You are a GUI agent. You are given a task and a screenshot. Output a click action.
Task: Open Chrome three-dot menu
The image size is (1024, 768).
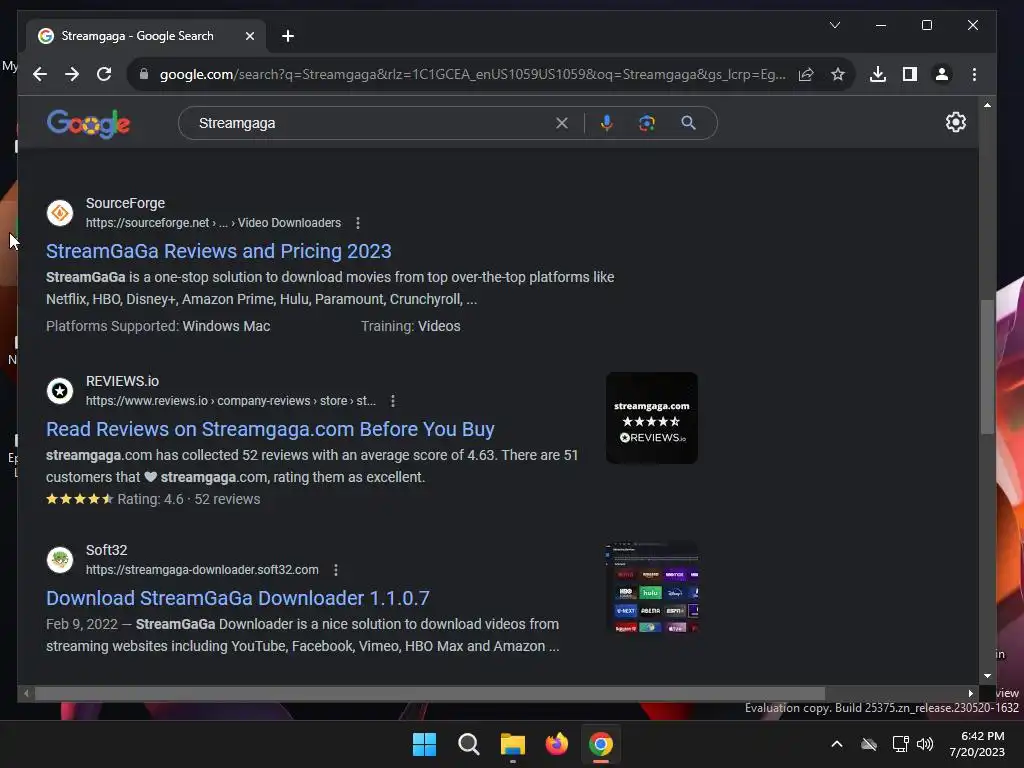pos(974,74)
